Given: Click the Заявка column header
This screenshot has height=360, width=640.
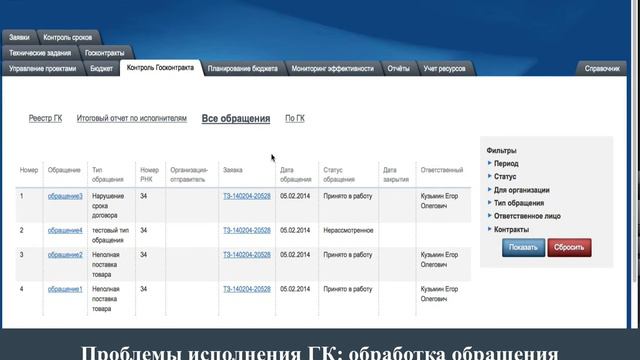Looking at the screenshot, I should [233, 170].
